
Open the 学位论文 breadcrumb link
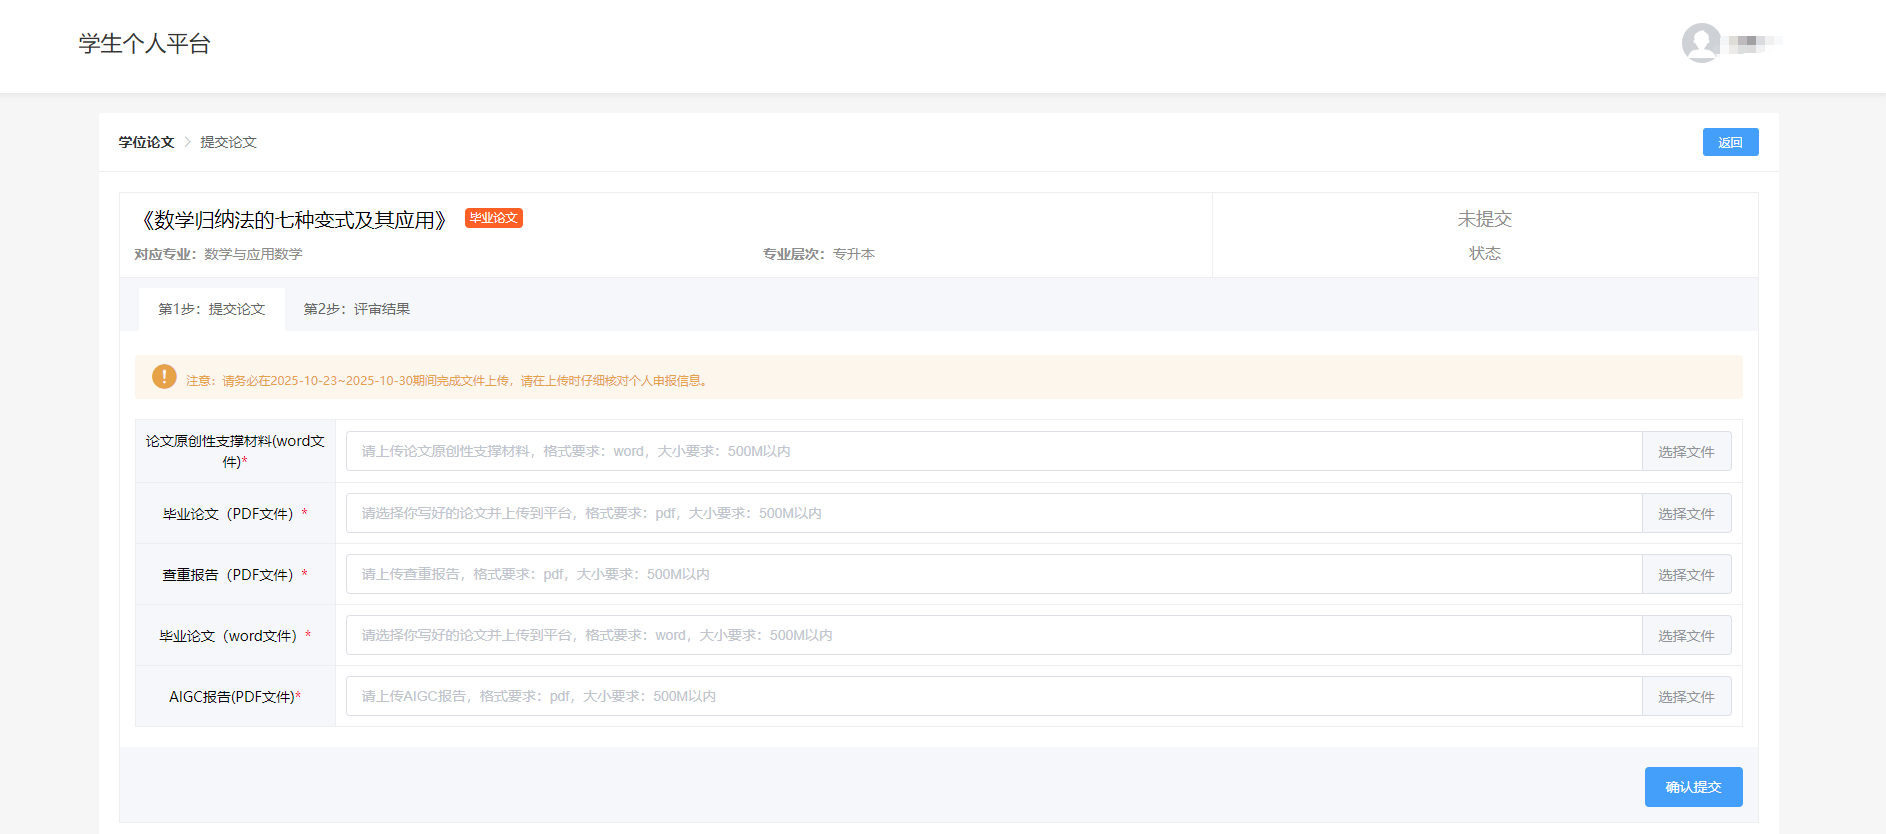pyautogui.click(x=146, y=142)
